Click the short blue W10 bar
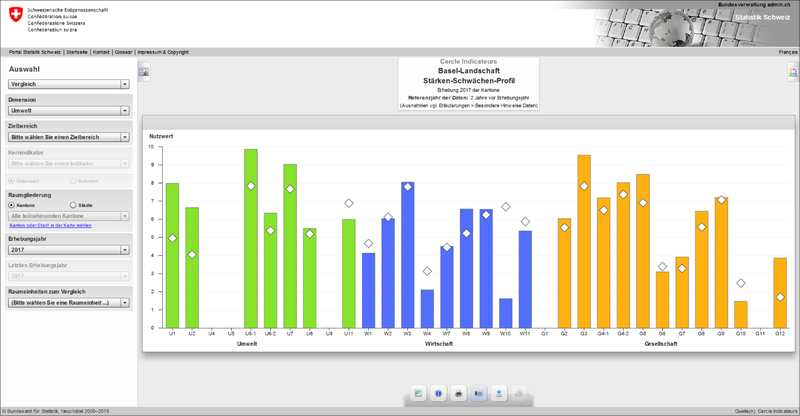The image size is (800, 416). [506, 313]
